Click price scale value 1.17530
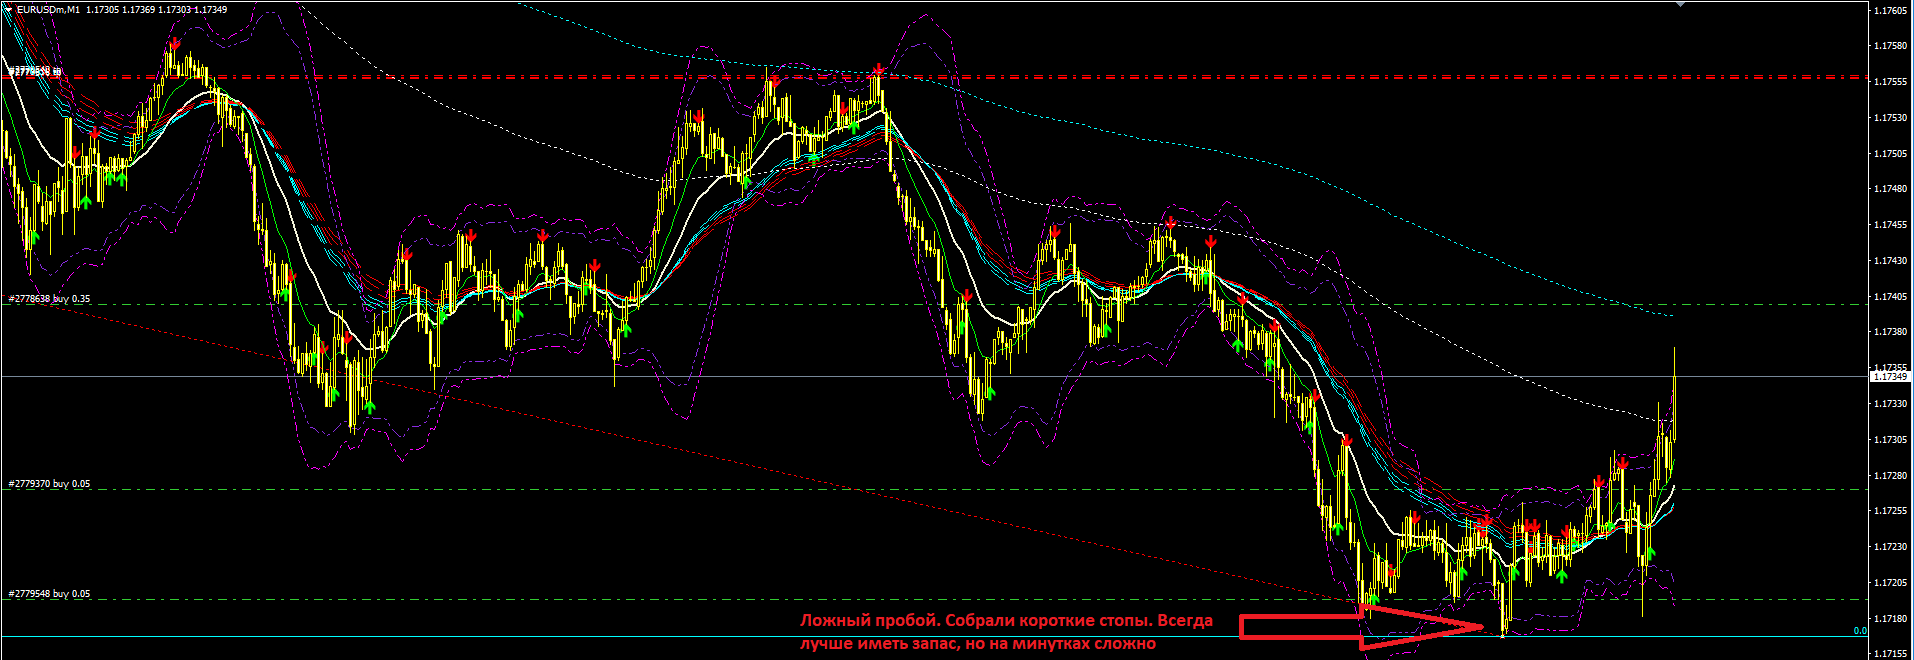This screenshot has width=1914, height=660. pos(1892,118)
